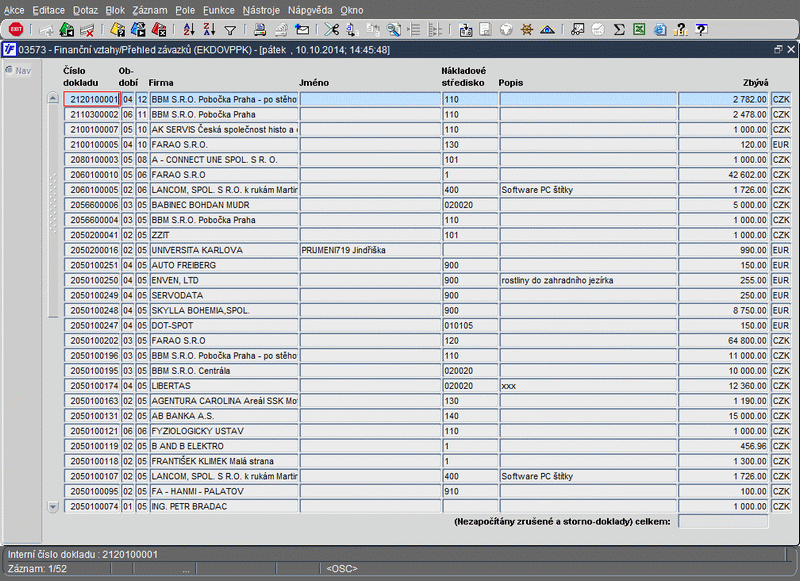This screenshot has width=800, height=581.
Task: Click document number field 2120100001
Action: coord(92,99)
